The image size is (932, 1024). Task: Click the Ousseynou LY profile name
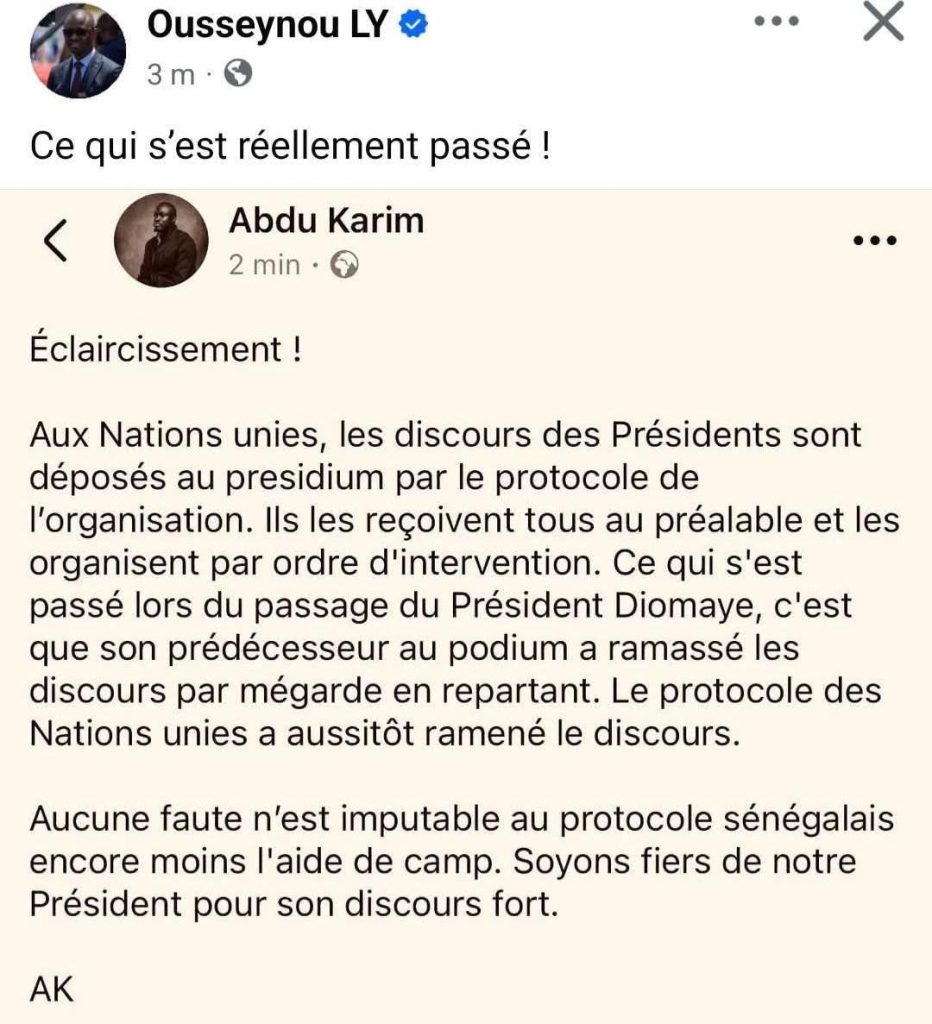click(267, 27)
